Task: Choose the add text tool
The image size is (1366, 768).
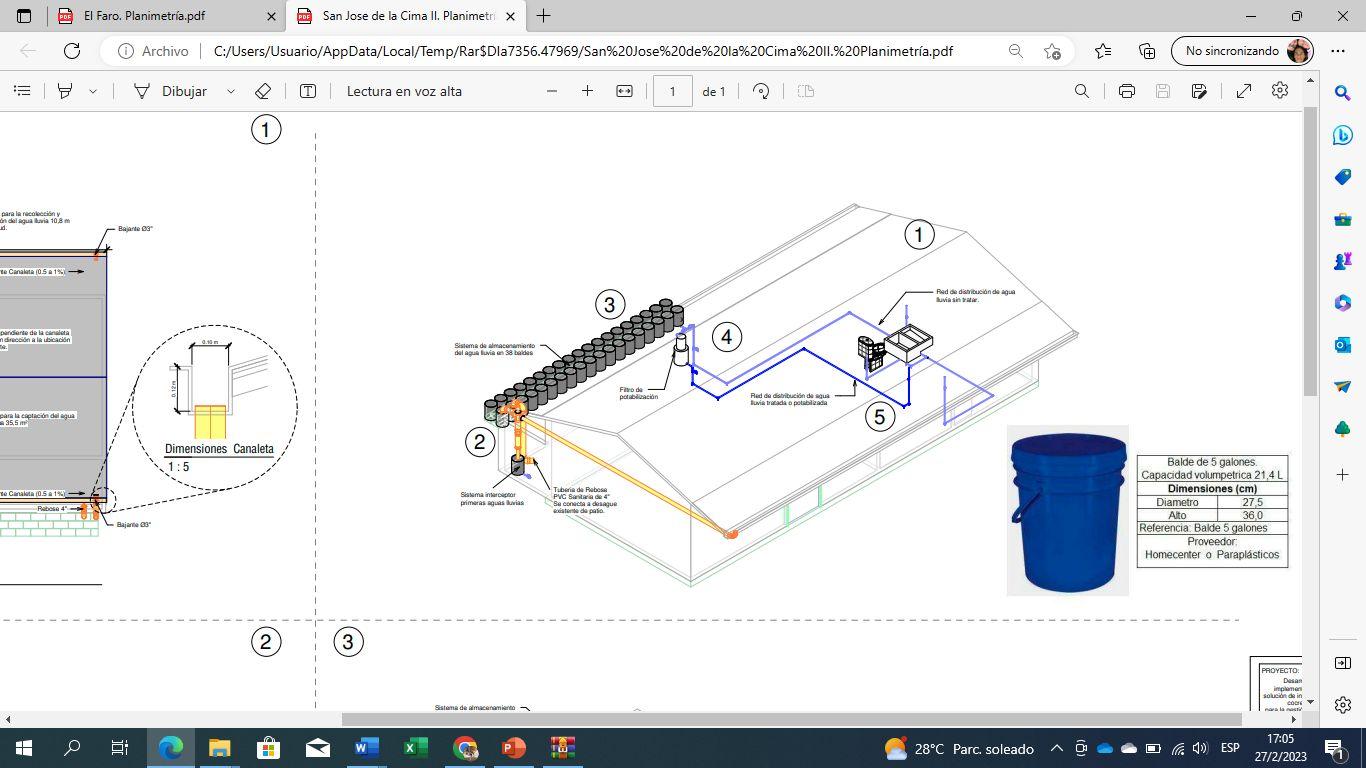Action: (308, 91)
